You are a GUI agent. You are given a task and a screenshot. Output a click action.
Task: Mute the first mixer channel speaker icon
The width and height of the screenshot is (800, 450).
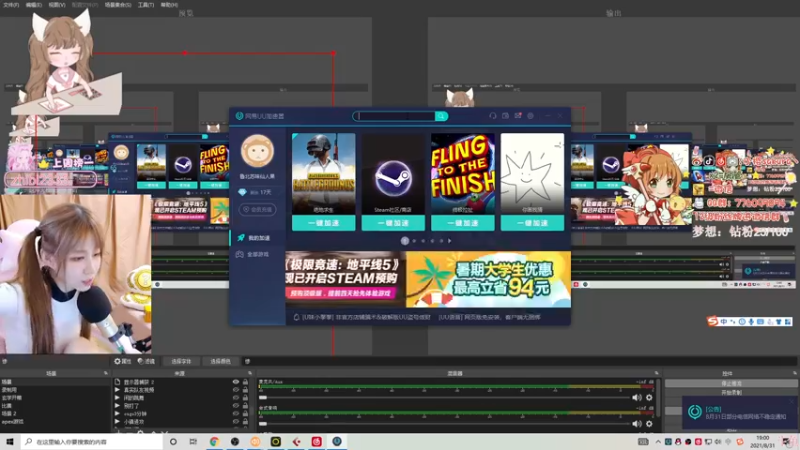(636, 397)
